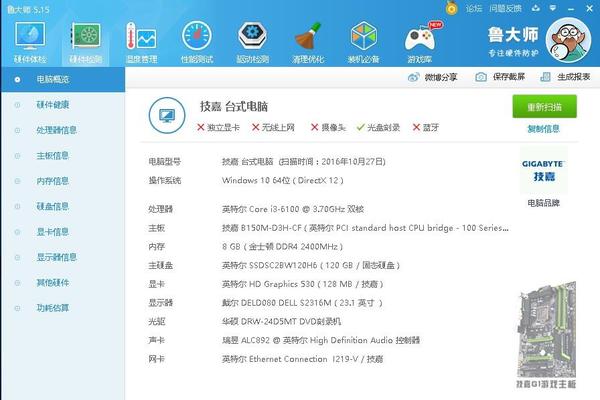The image size is (600, 400).
Task: Open the 论坛 forum link
Action: [x=474, y=8]
